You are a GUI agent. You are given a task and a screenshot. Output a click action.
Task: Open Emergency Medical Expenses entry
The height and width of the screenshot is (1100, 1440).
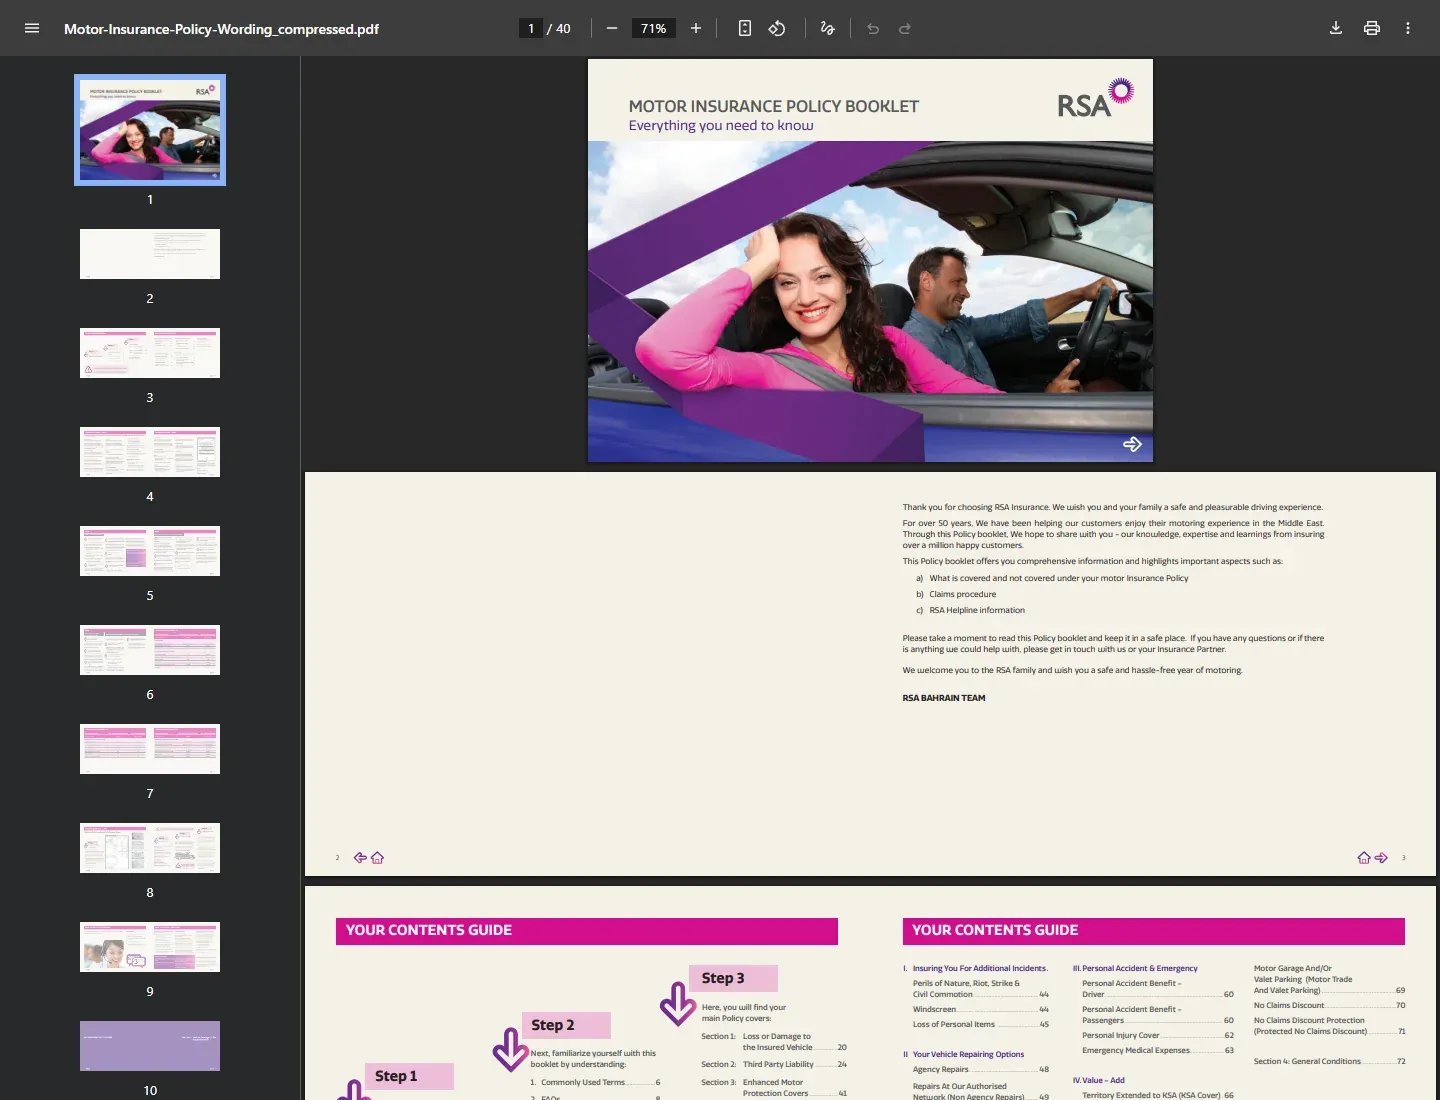click(x=1158, y=1050)
